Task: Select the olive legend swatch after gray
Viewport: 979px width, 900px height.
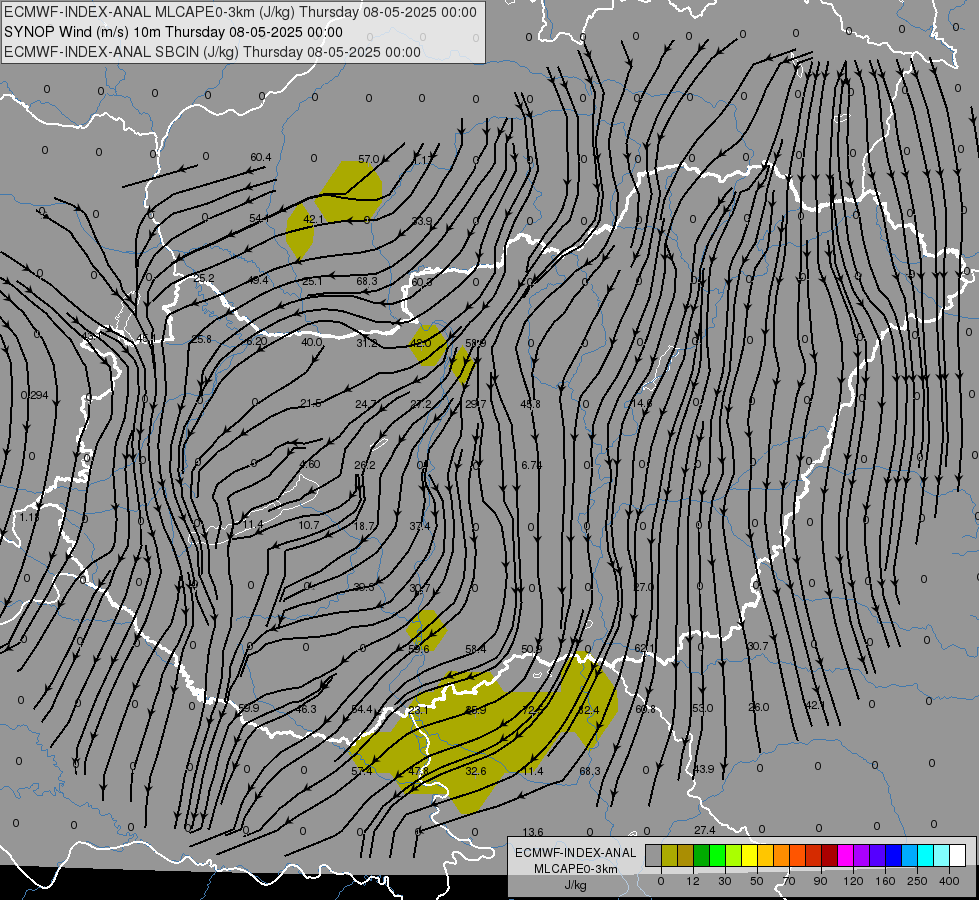Action: 669,856
